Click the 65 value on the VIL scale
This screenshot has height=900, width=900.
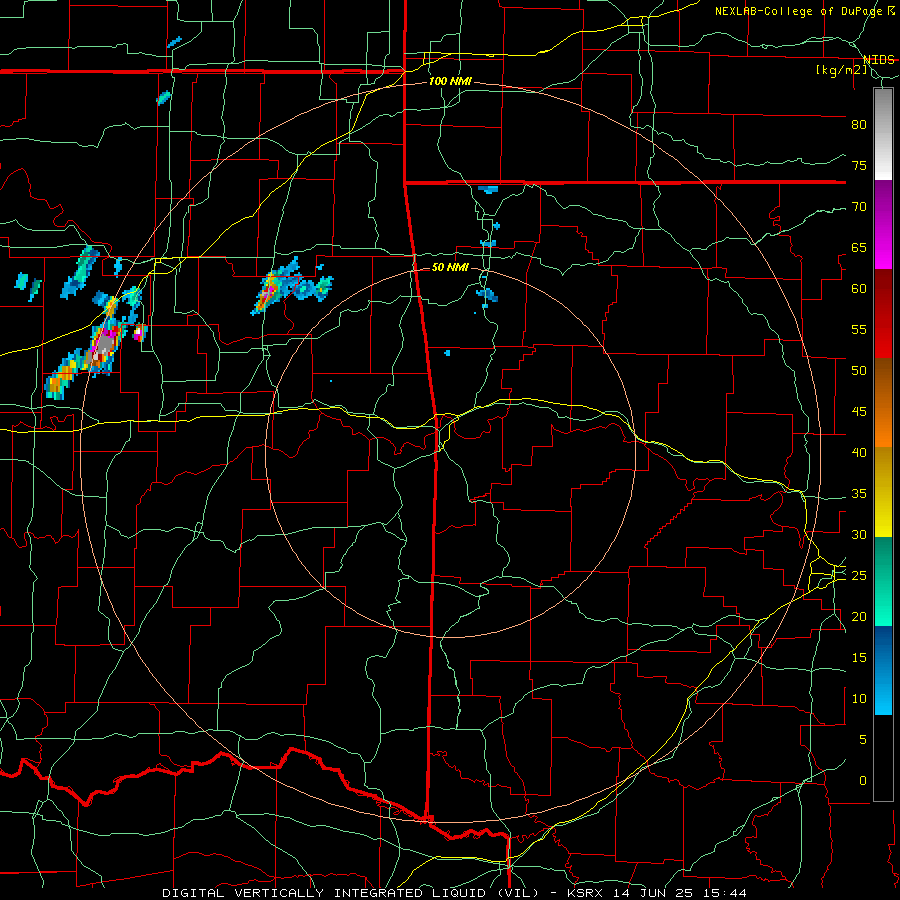click(859, 247)
